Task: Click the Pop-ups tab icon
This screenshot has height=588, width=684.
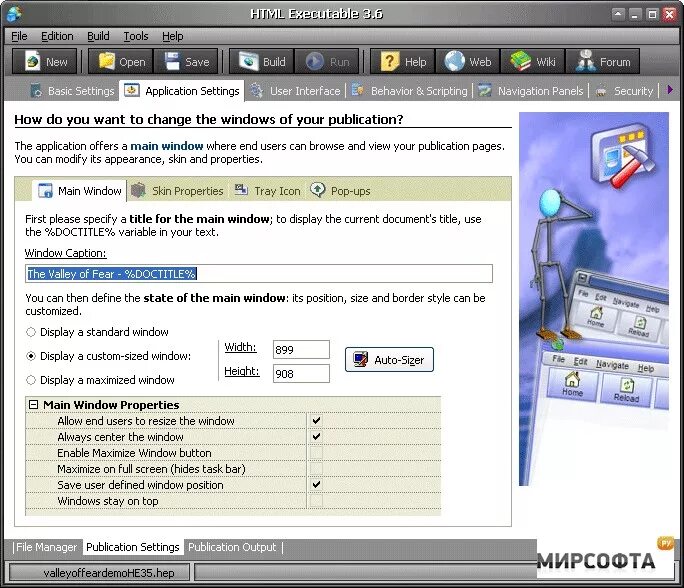Action: (x=318, y=190)
